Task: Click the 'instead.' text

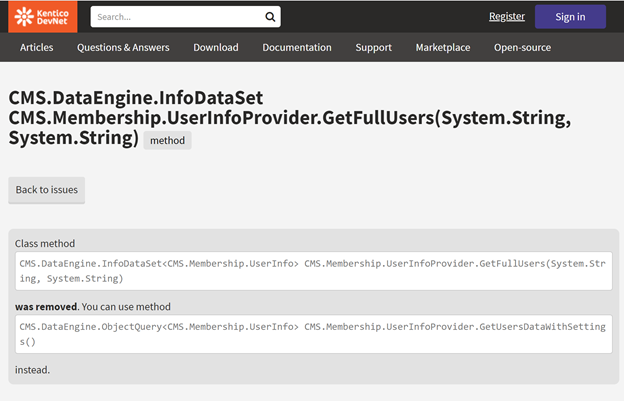Action: 33,370
